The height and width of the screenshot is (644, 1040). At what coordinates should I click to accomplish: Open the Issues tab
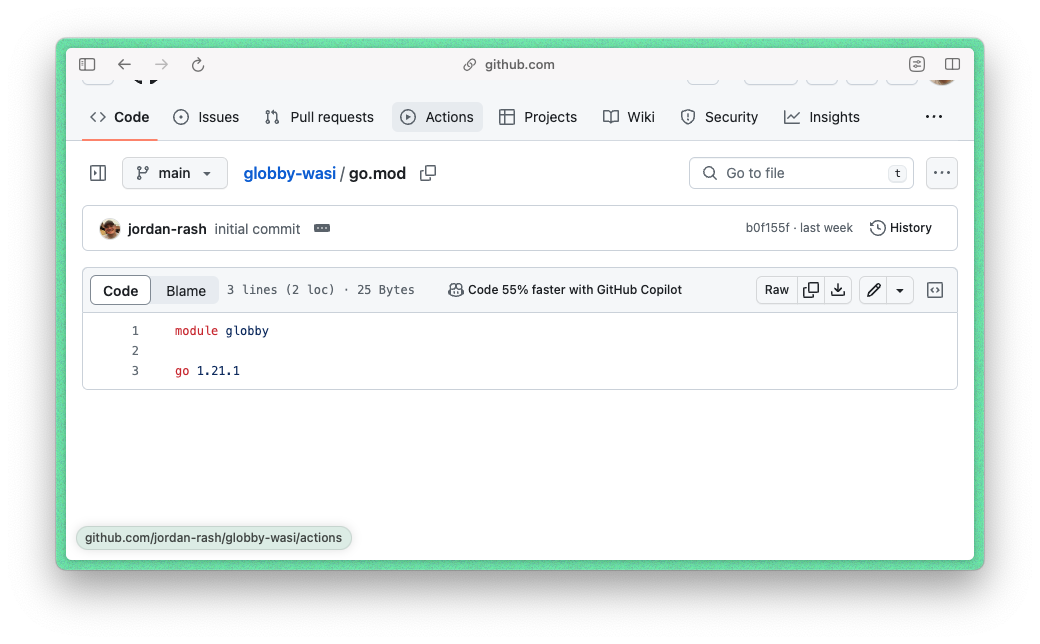click(x=206, y=117)
